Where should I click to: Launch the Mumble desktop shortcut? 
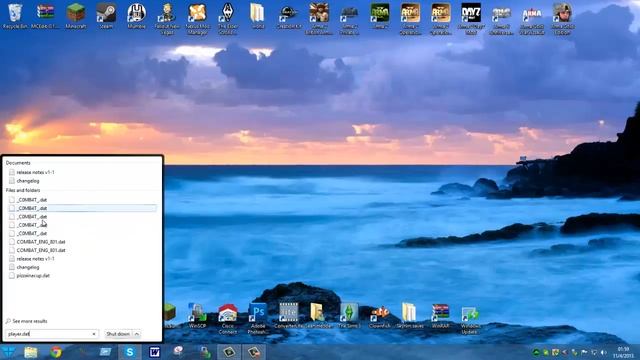(136, 16)
